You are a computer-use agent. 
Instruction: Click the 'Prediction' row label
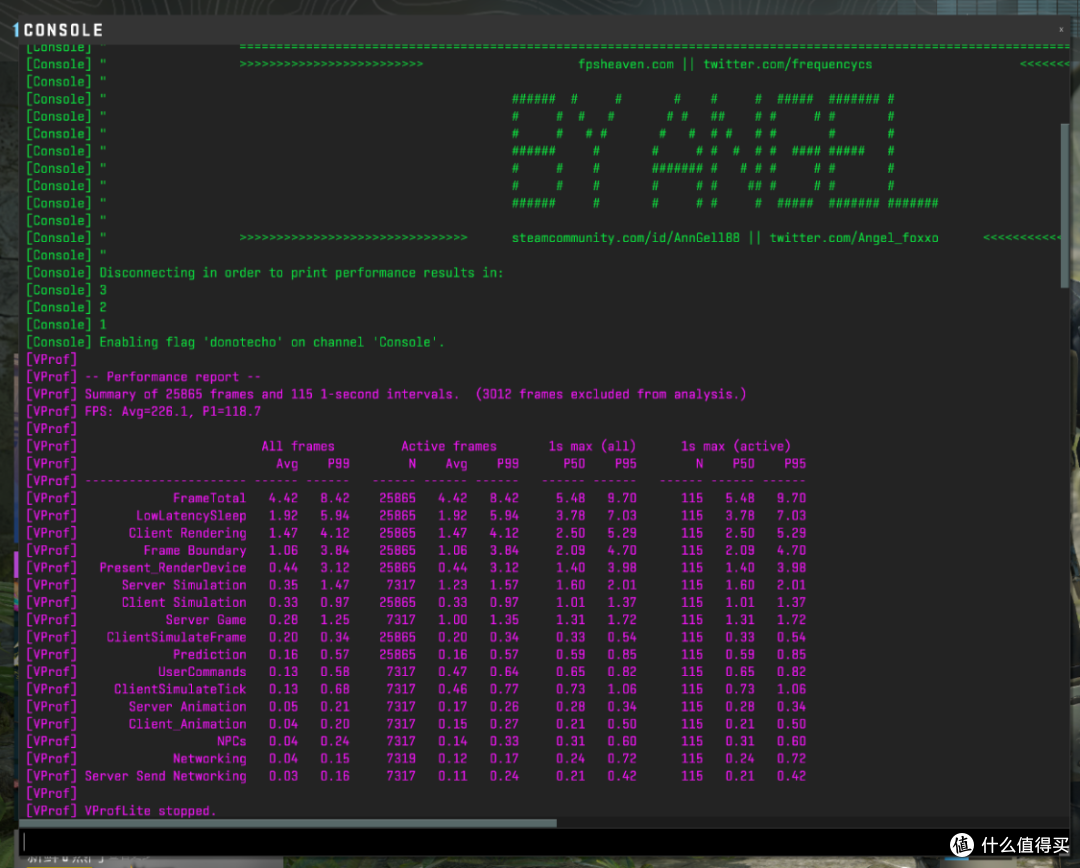point(209,654)
